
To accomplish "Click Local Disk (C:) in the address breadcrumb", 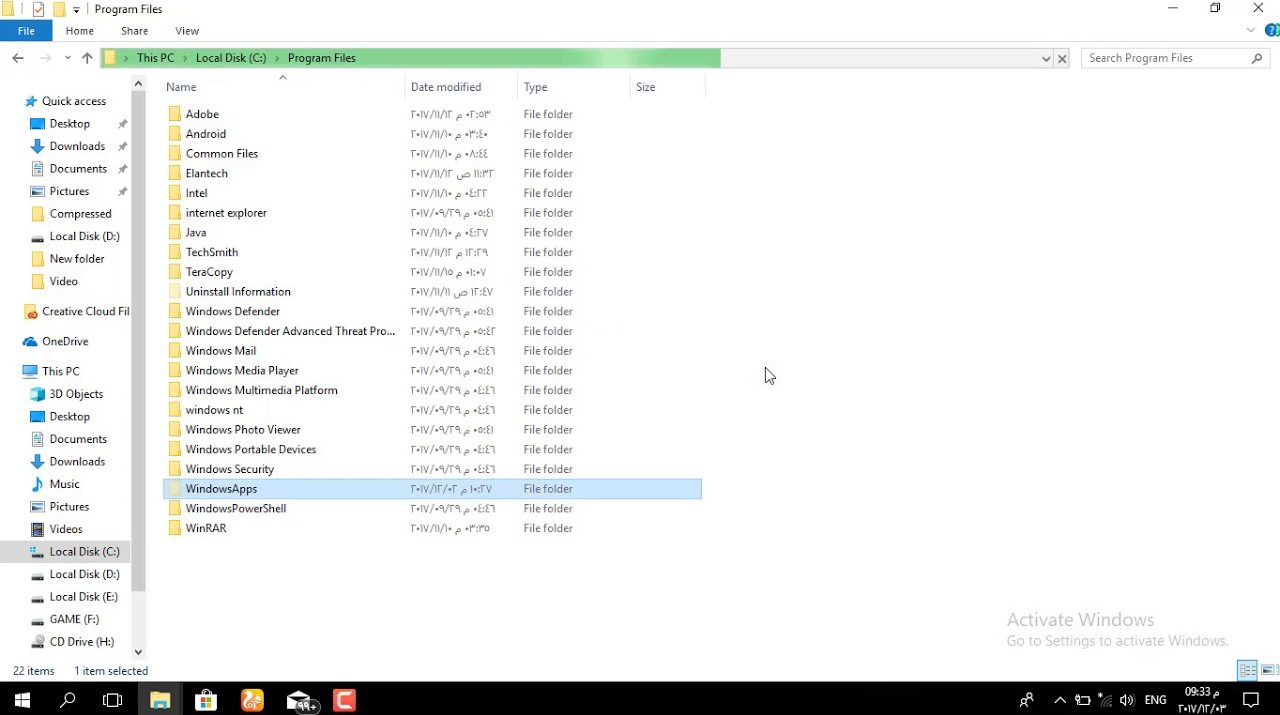I will [231, 58].
